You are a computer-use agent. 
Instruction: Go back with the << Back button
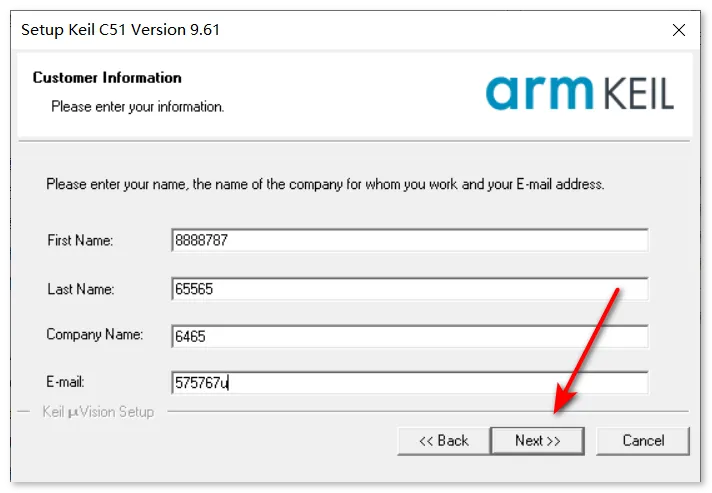(x=444, y=440)
